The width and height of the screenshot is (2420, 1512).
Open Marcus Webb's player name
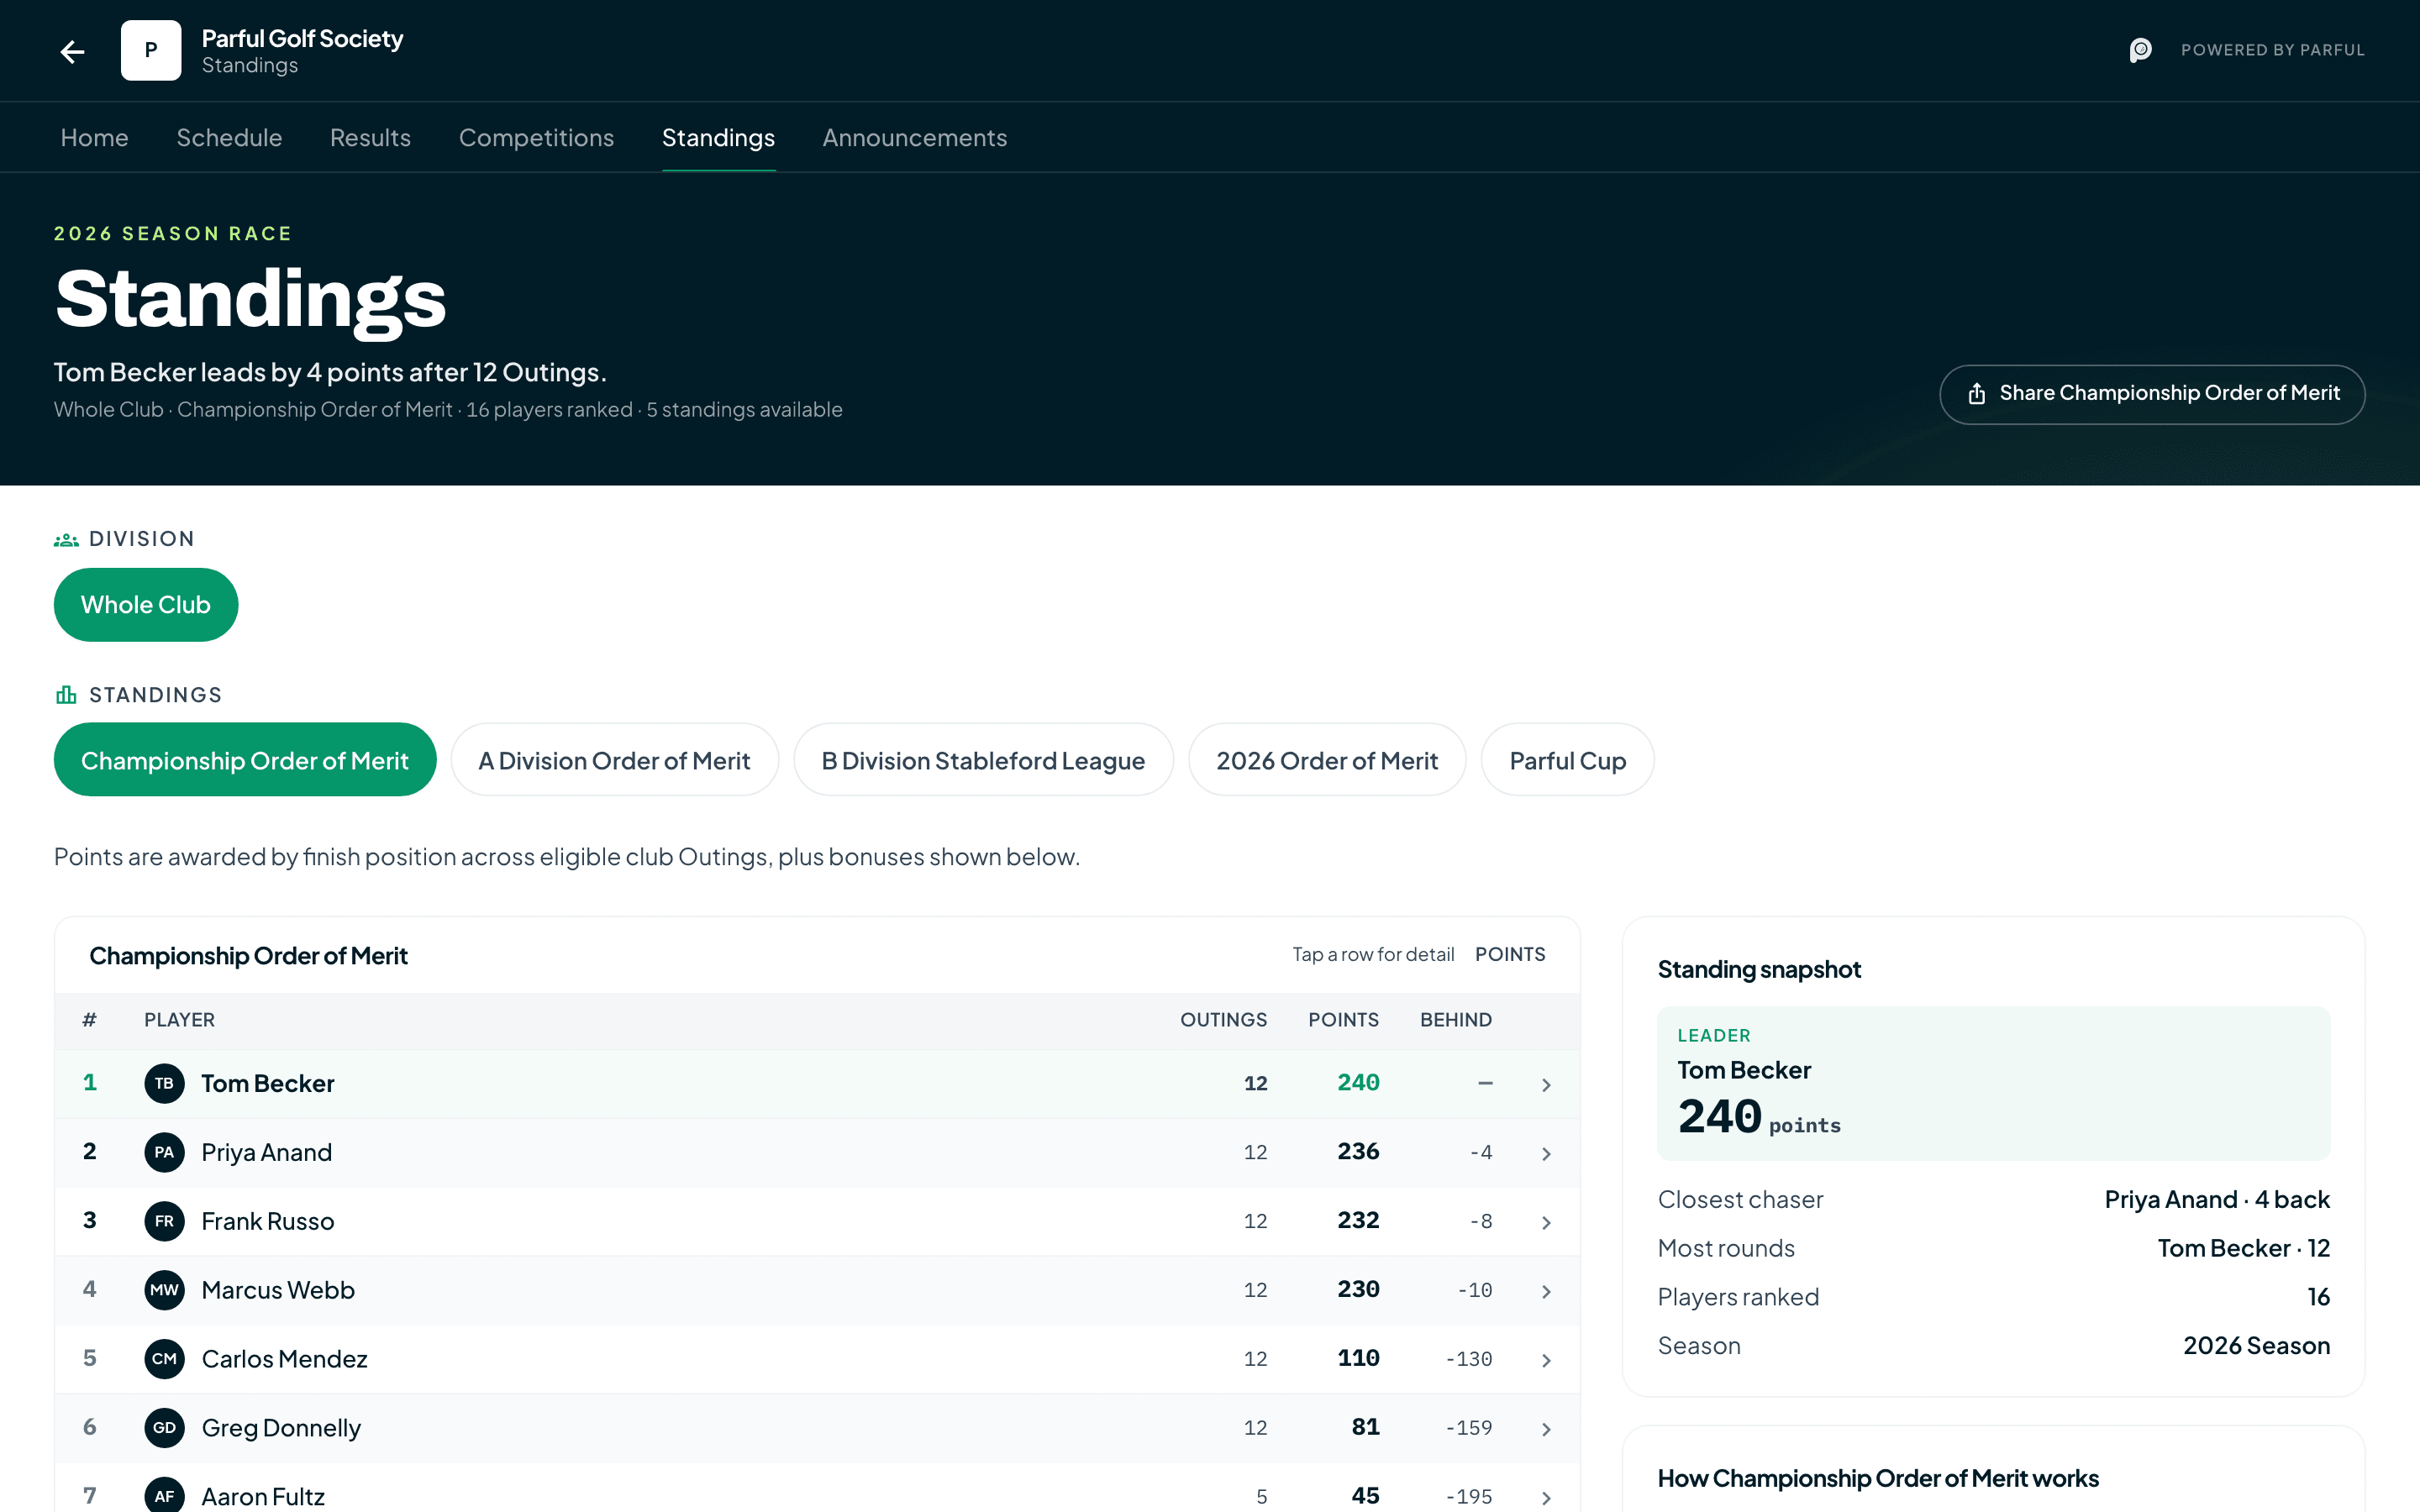(x=278, y=1291)
